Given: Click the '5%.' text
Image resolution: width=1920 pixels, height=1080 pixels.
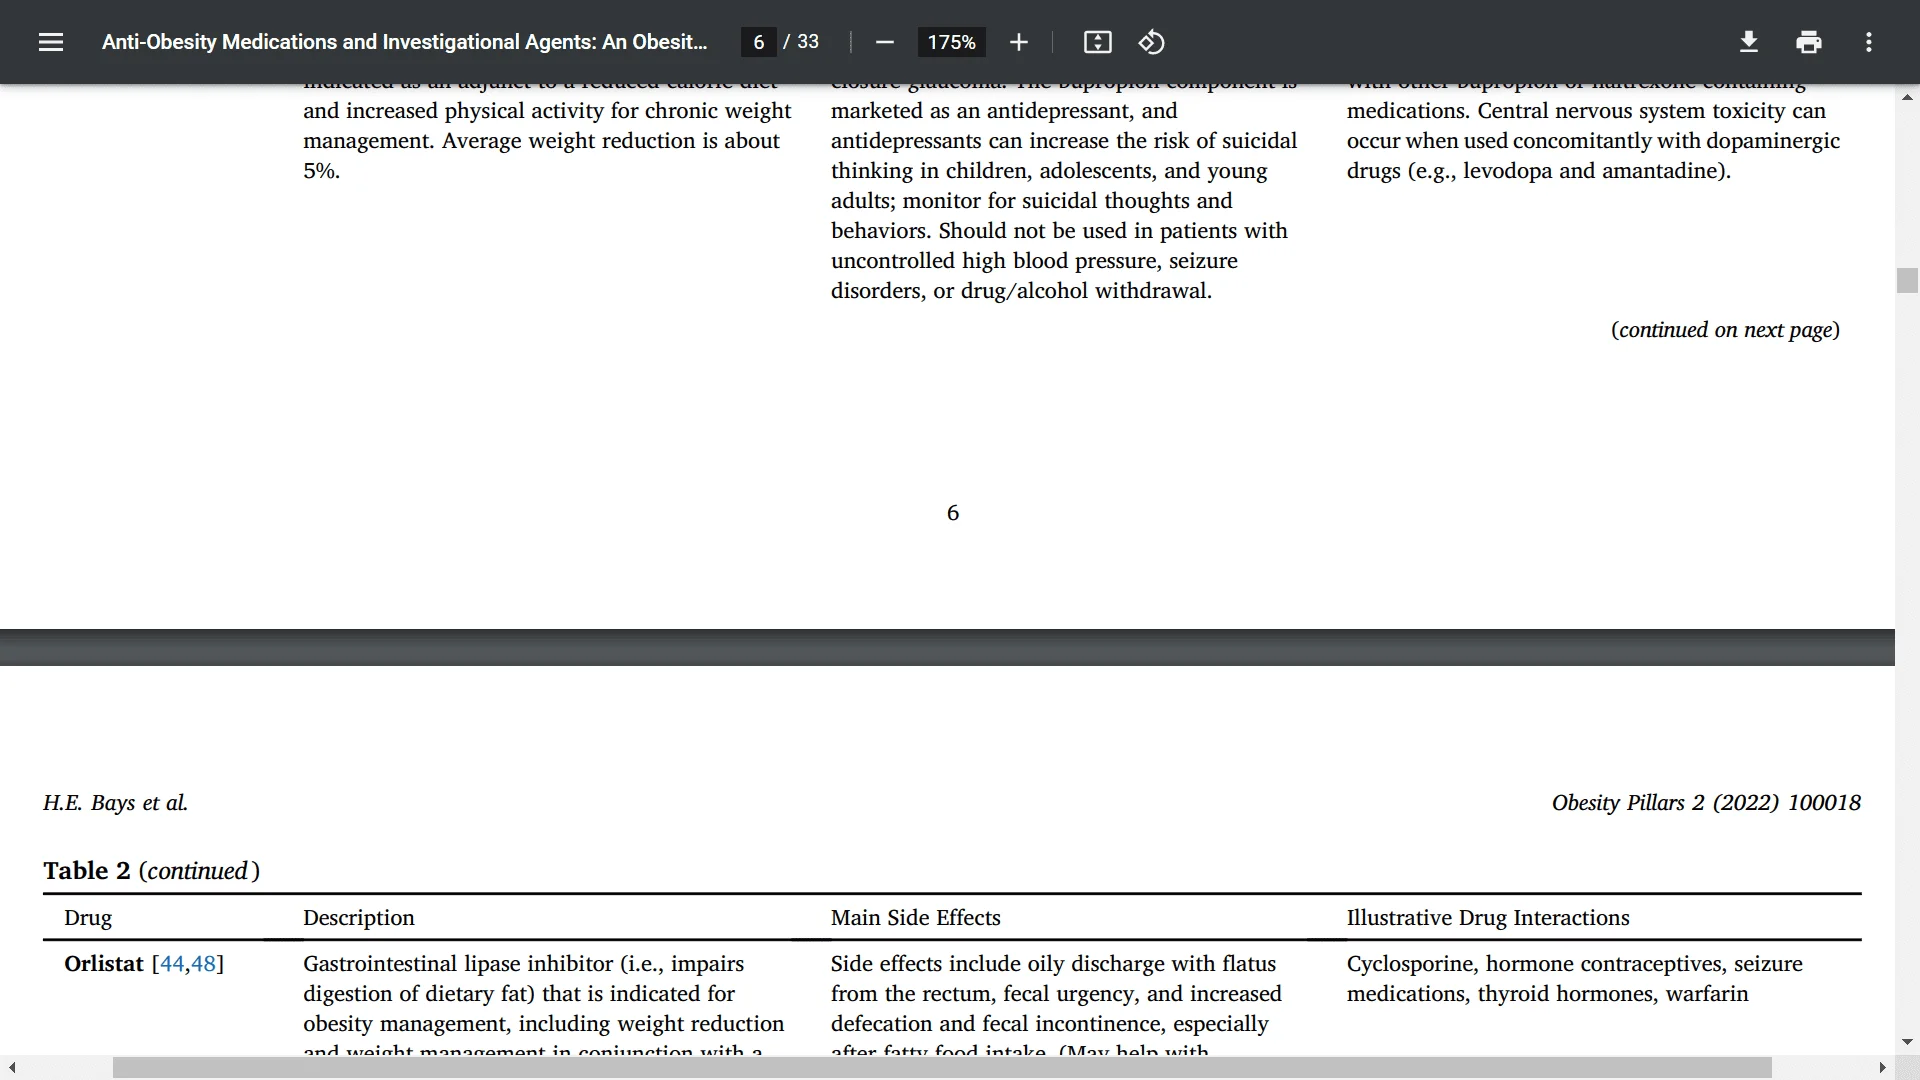Looking at the screenshot, I should pyautogui.click(x=322, y=171).
